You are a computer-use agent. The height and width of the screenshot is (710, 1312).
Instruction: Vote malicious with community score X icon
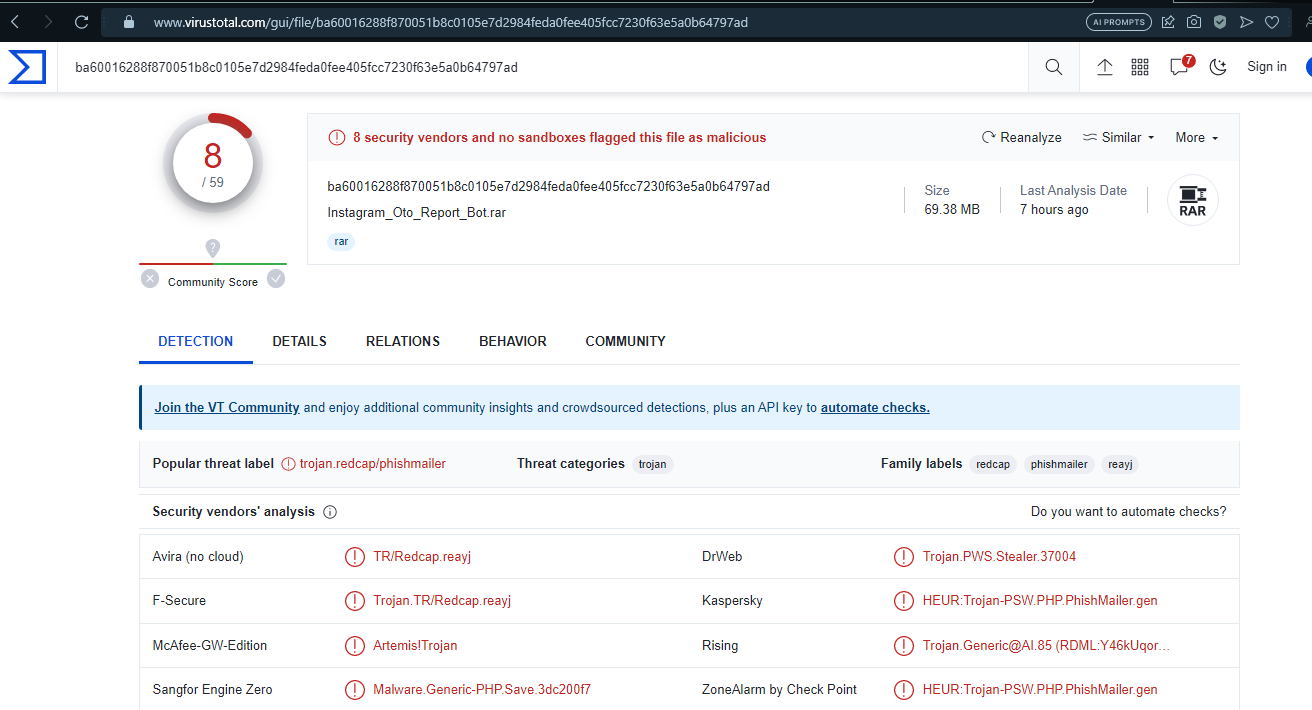(x=150, y=279)
